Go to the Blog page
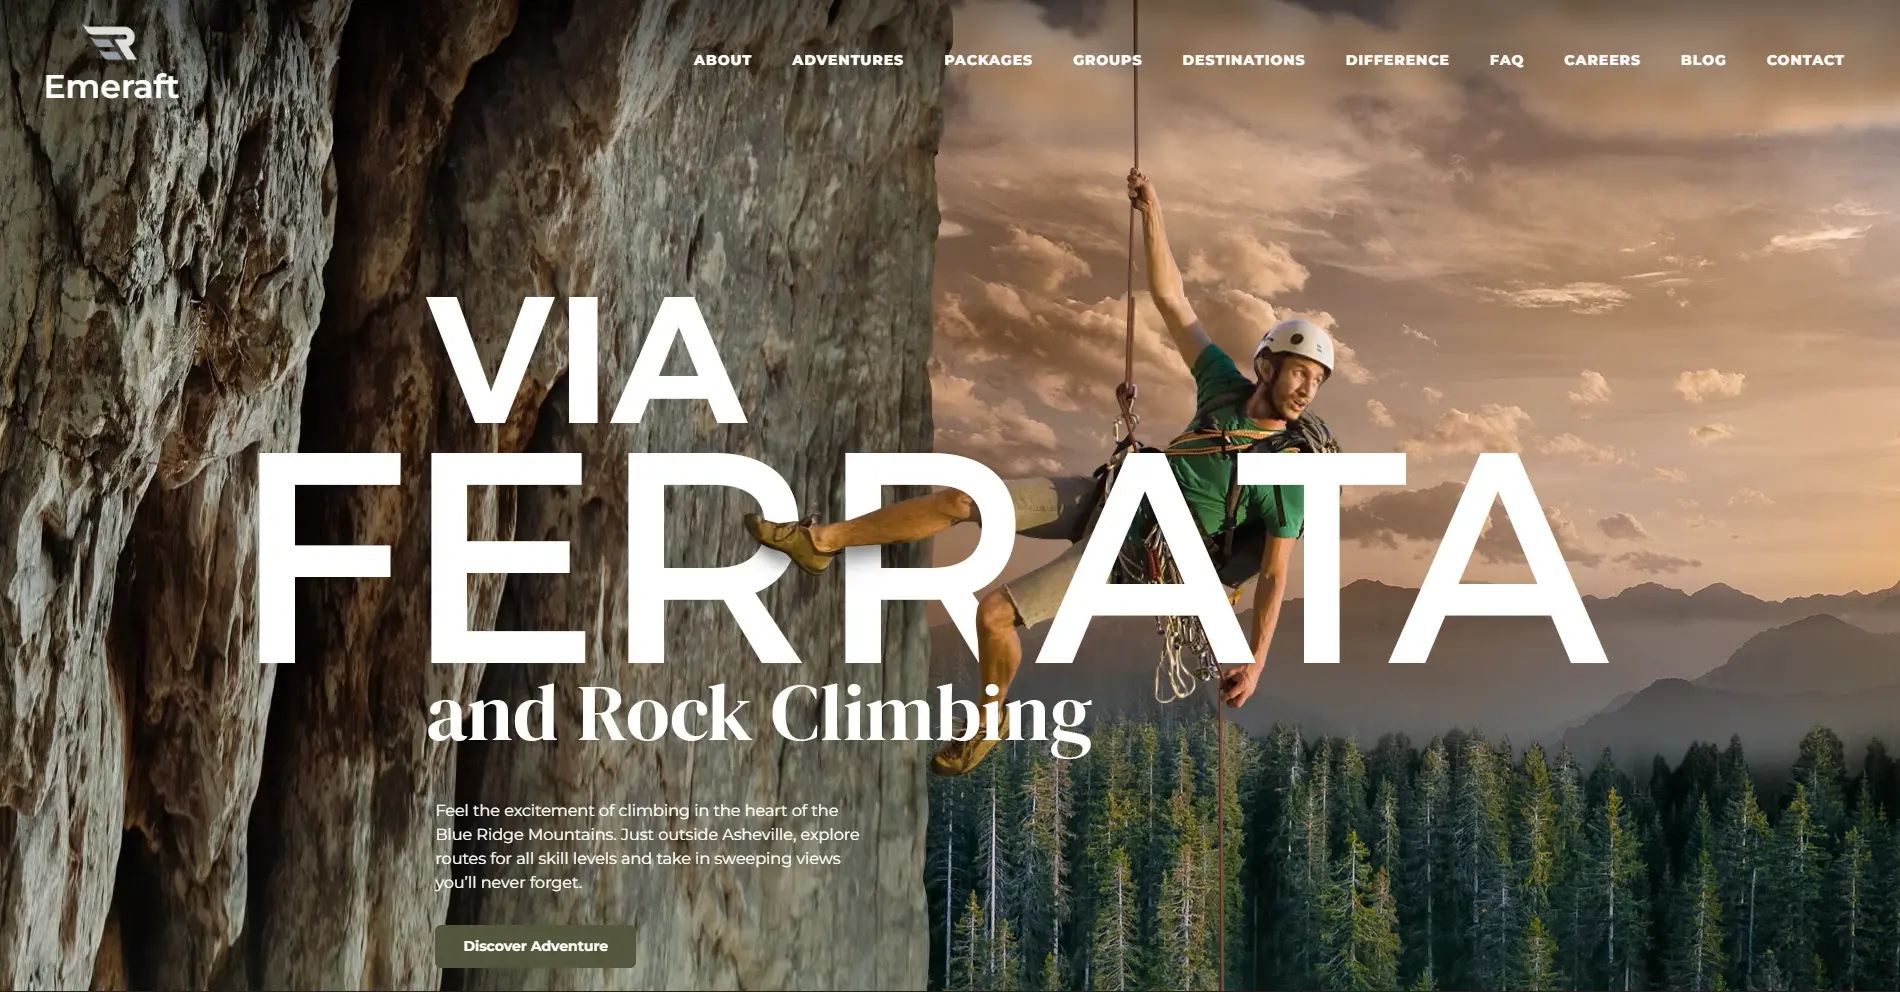 [x=1703, y=60]
